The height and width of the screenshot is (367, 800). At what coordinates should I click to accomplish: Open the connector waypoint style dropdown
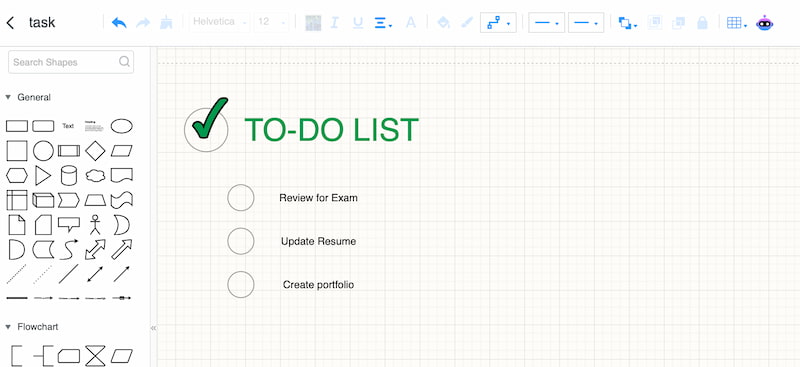point(498,22)
